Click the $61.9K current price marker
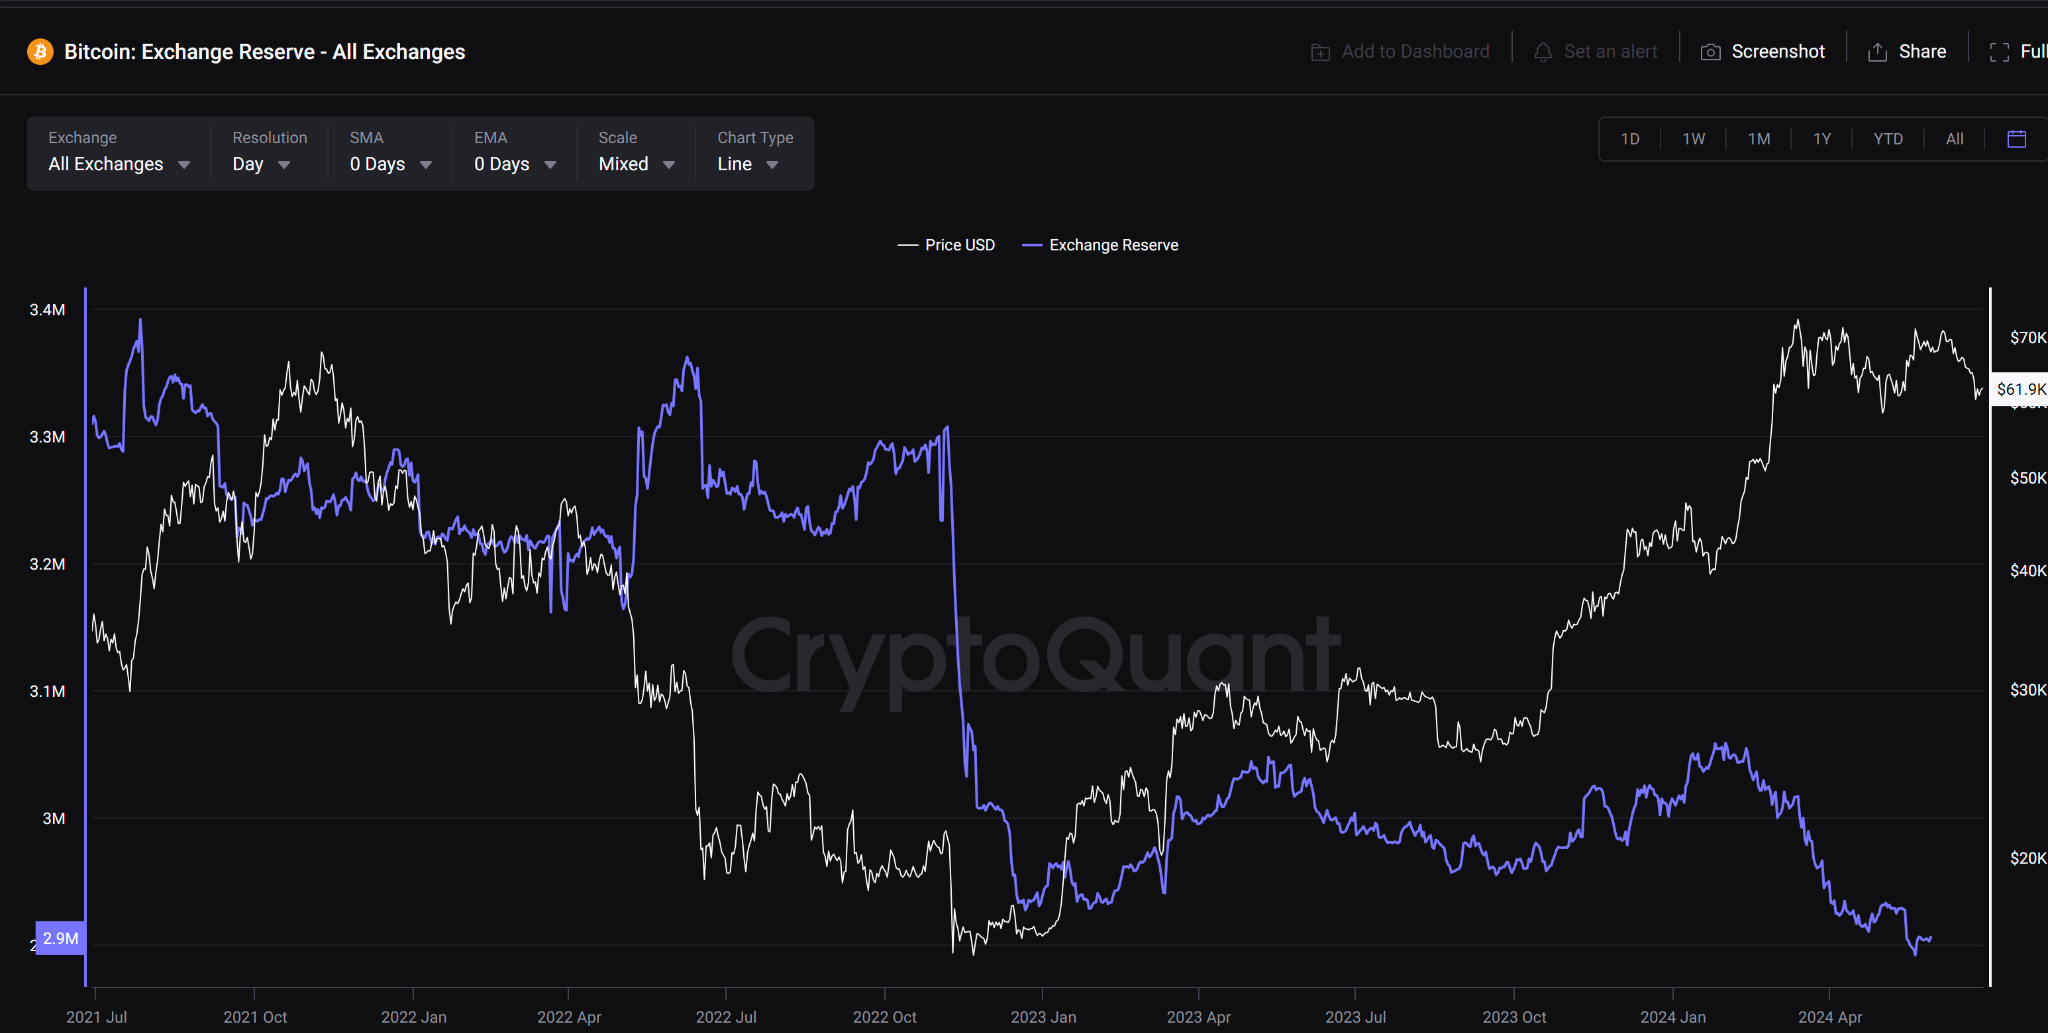 click(x=2020, y=389)
